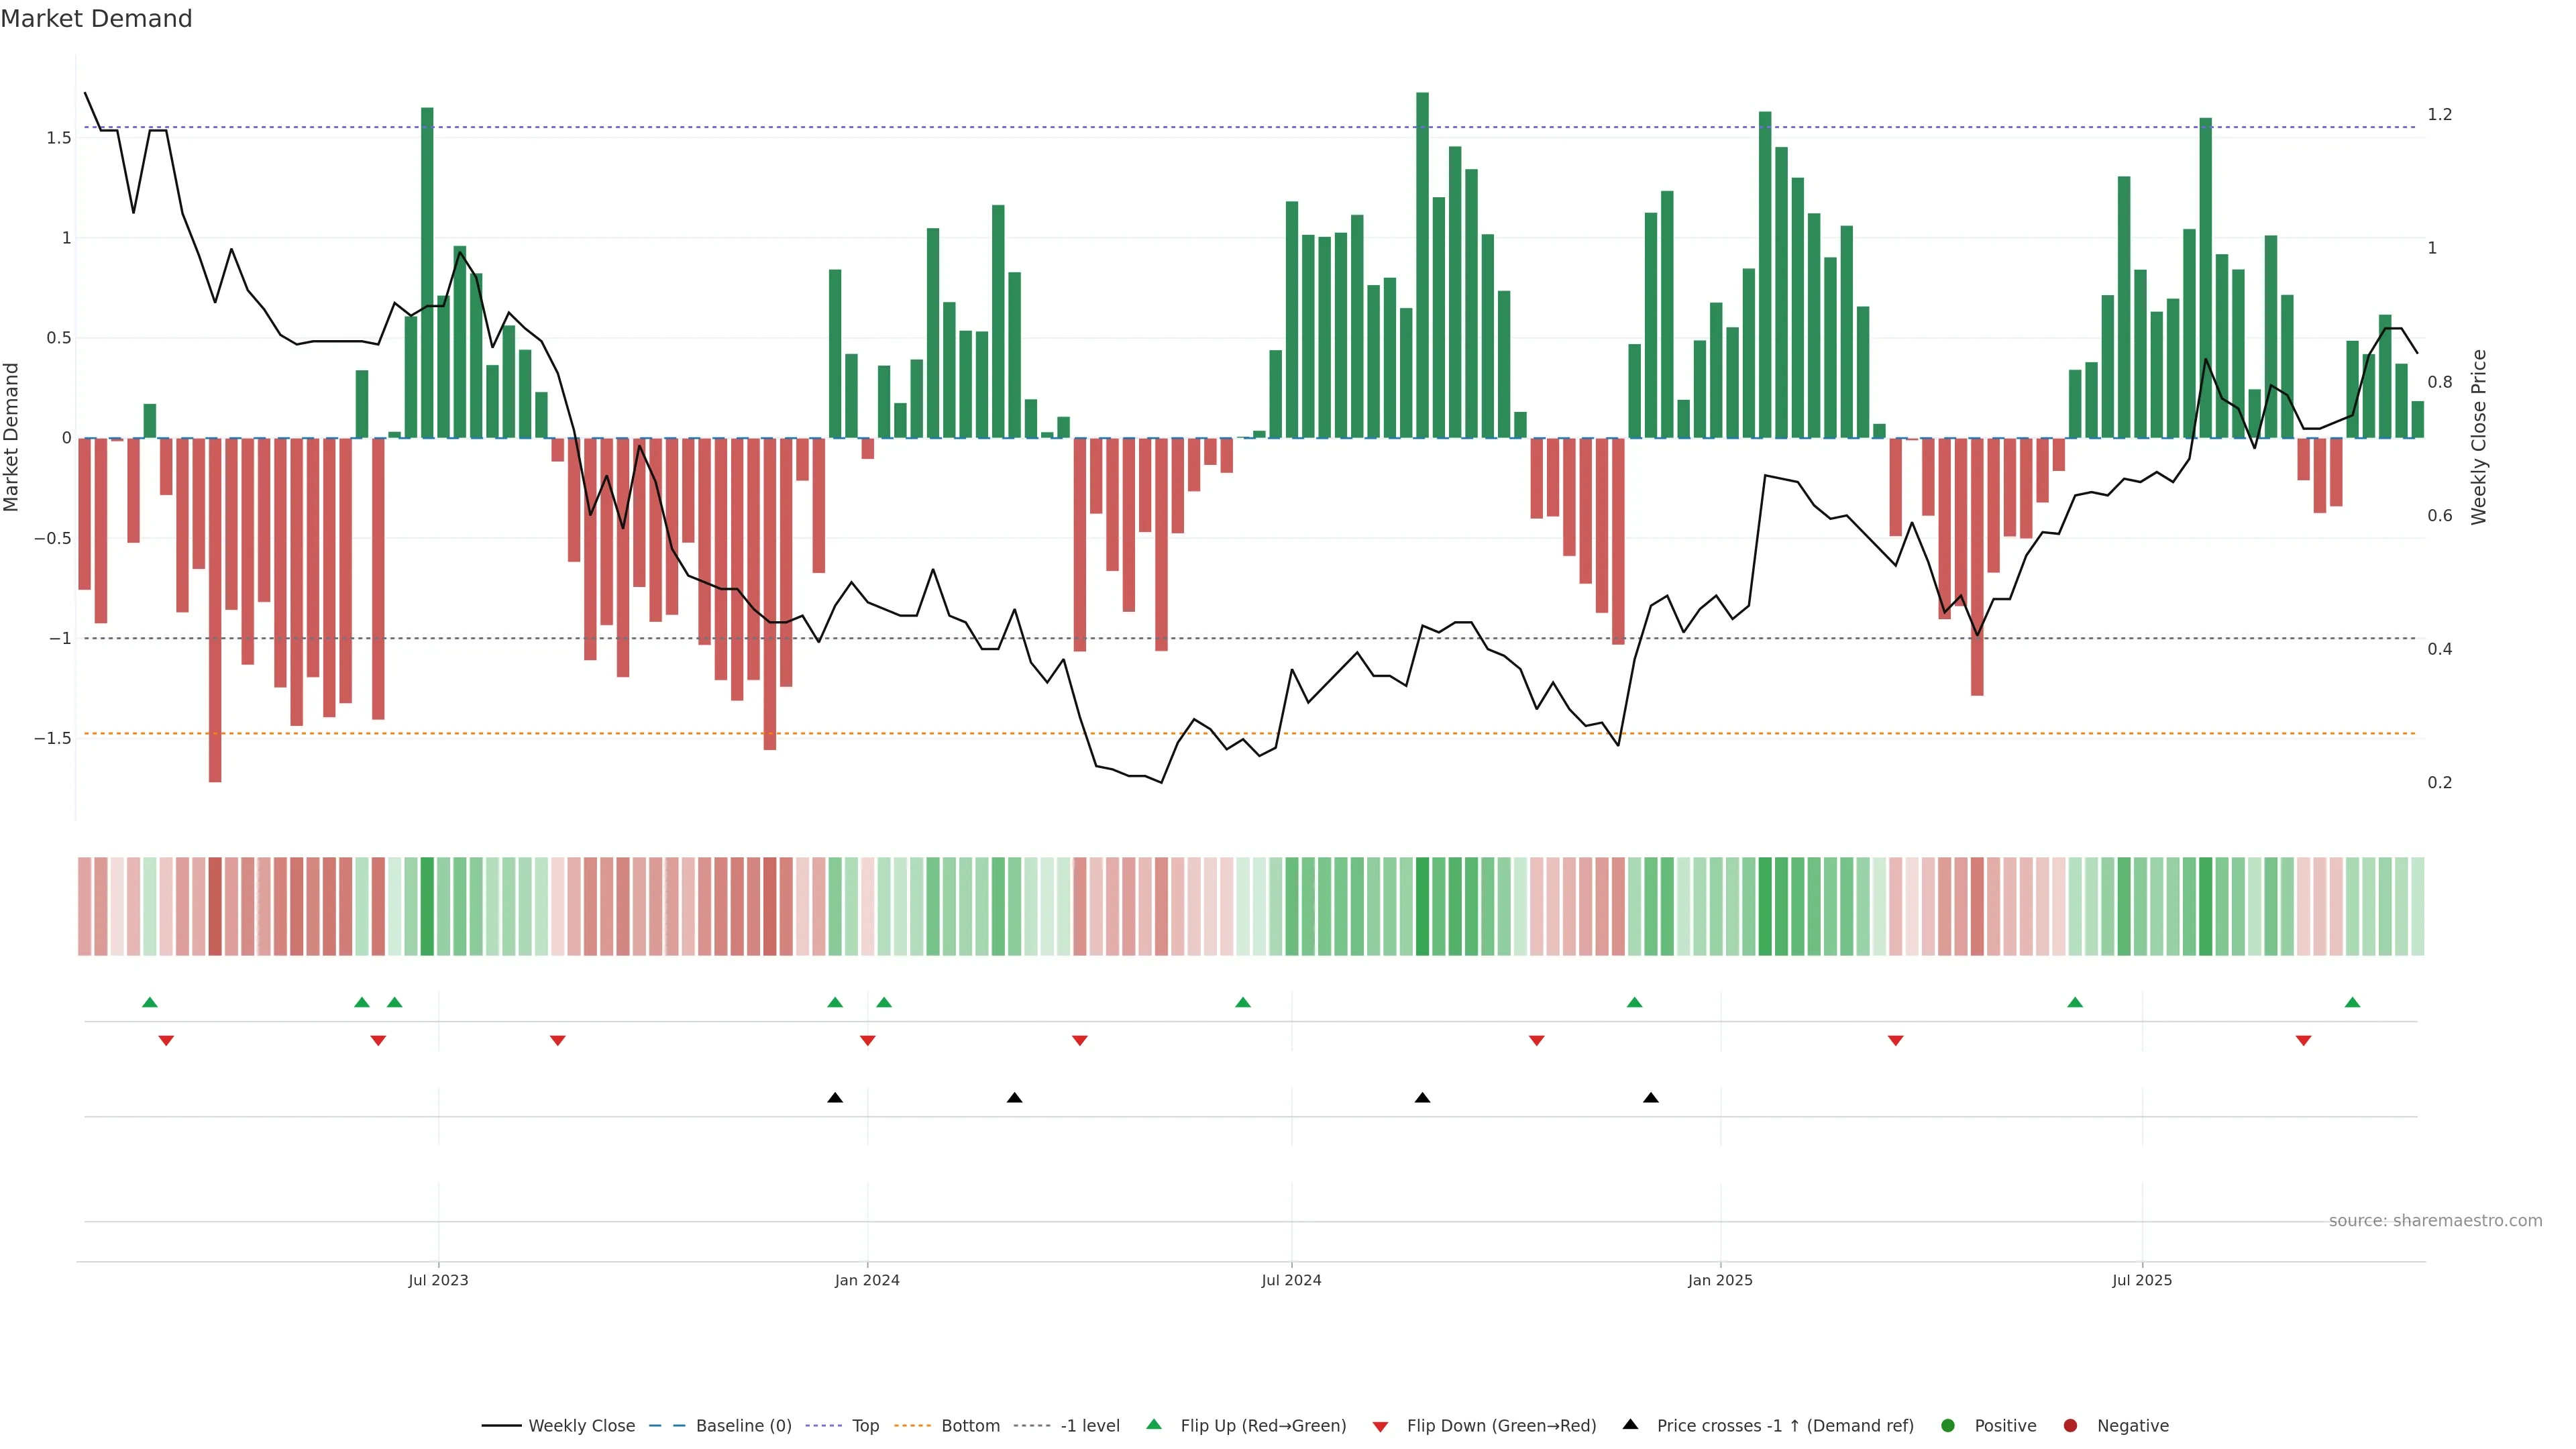Click the Market Demand chart title
The width and height of the screenshot is (2576, 1449).
pyautogui.click(x=96, y=19)
